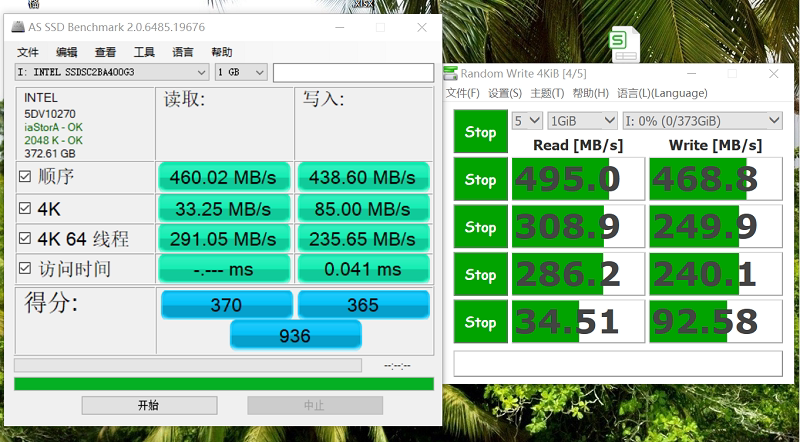Open the INTEL SSDSC2BA400G3 drive dropdown
This screenshot has width=800, height=442.
112,72
